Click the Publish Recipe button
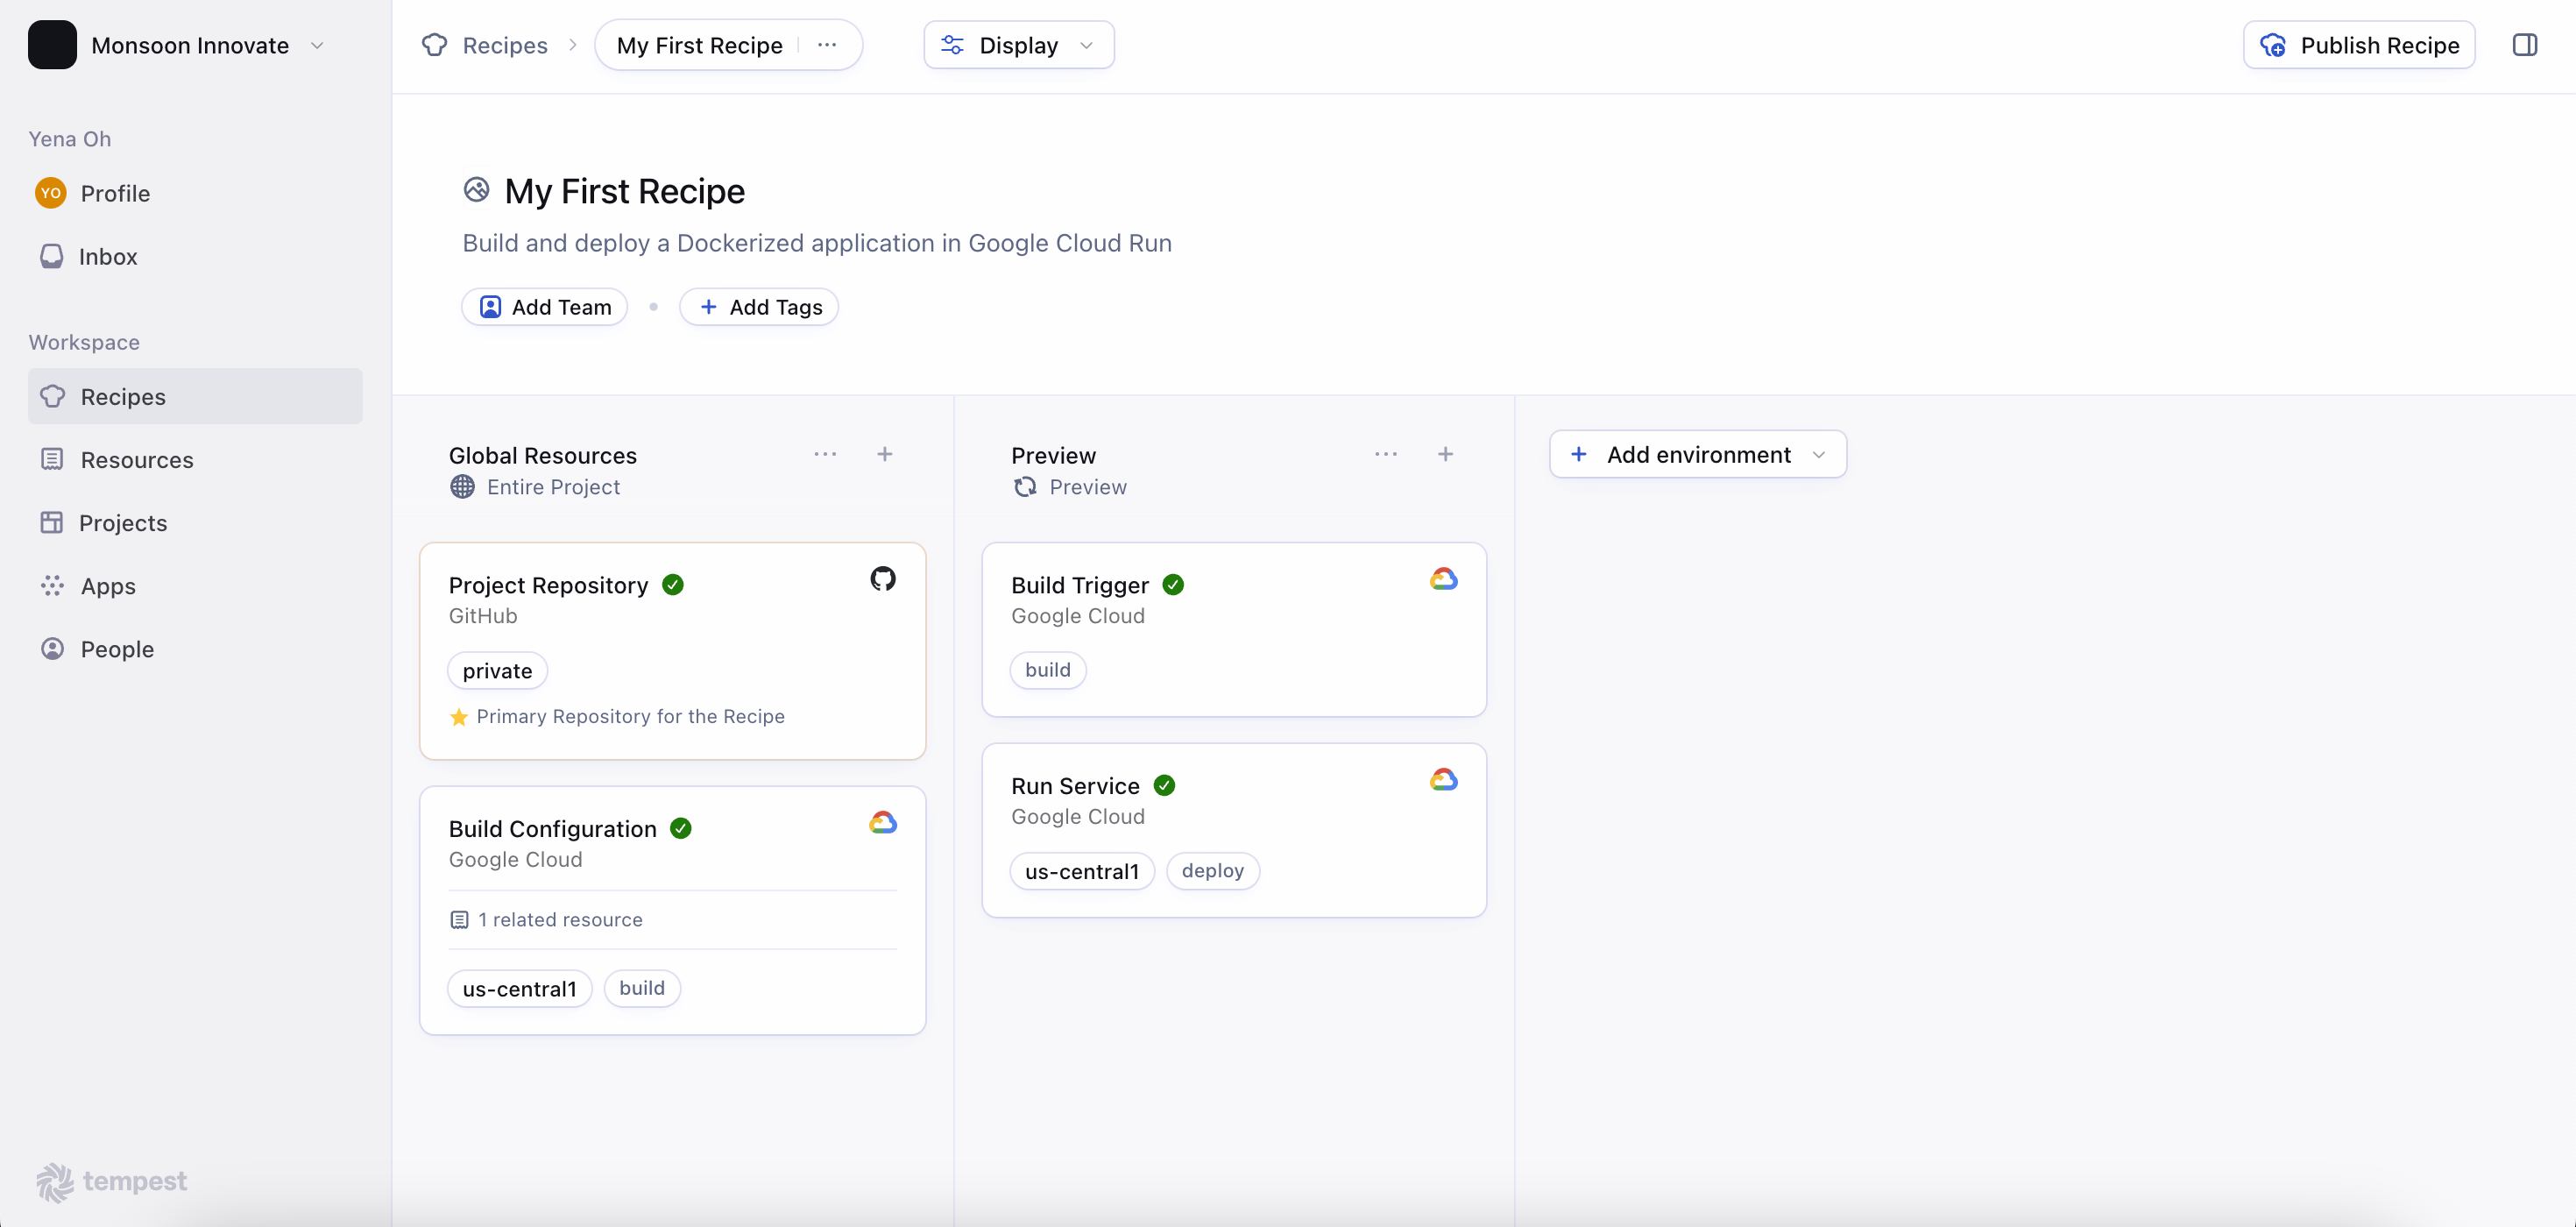Image resolution: width=2576 pixels, height=1227 pixels. 2359,45
